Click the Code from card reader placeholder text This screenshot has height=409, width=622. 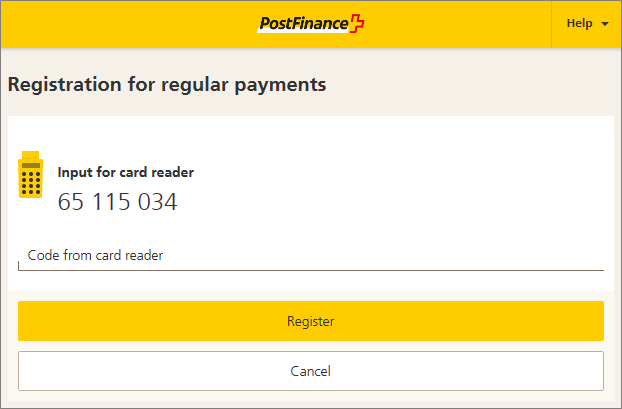click(x=95, y=255)
